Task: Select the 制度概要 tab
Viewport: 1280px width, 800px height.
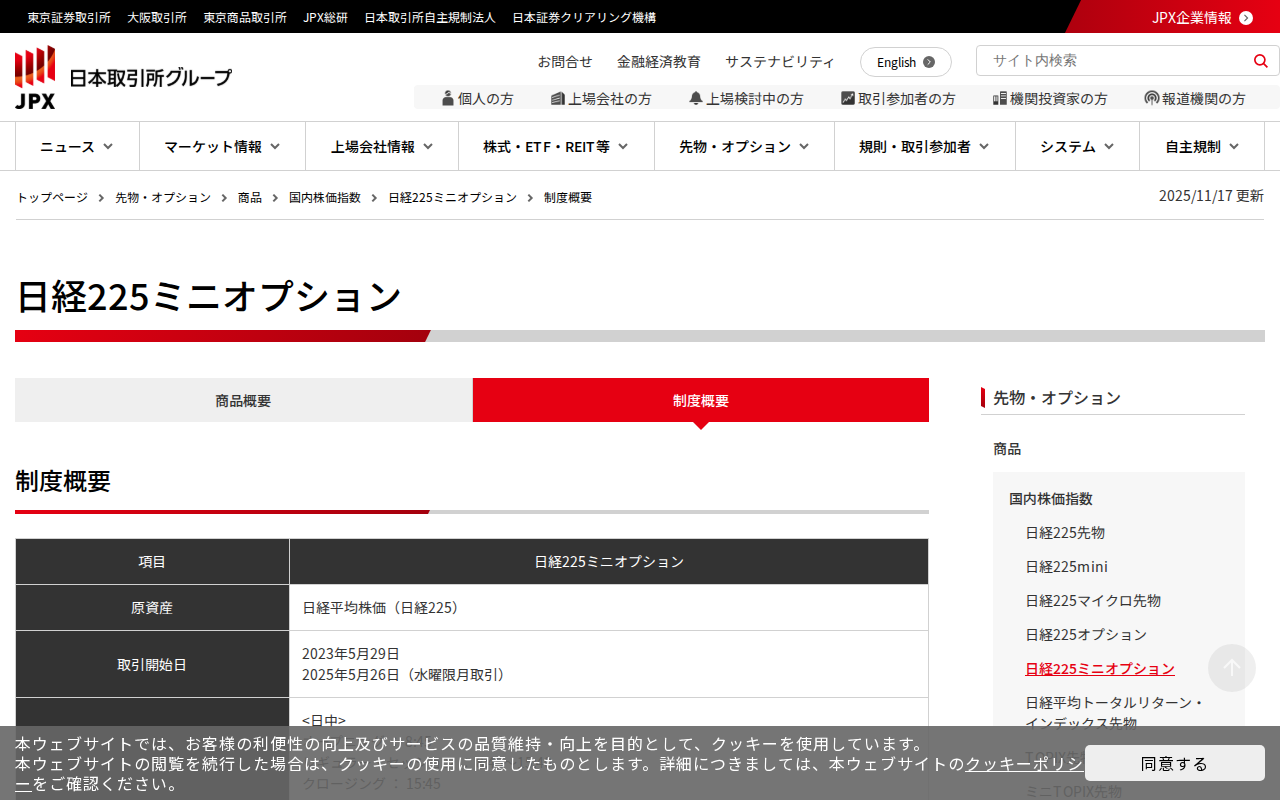Action: coord(701,400)
